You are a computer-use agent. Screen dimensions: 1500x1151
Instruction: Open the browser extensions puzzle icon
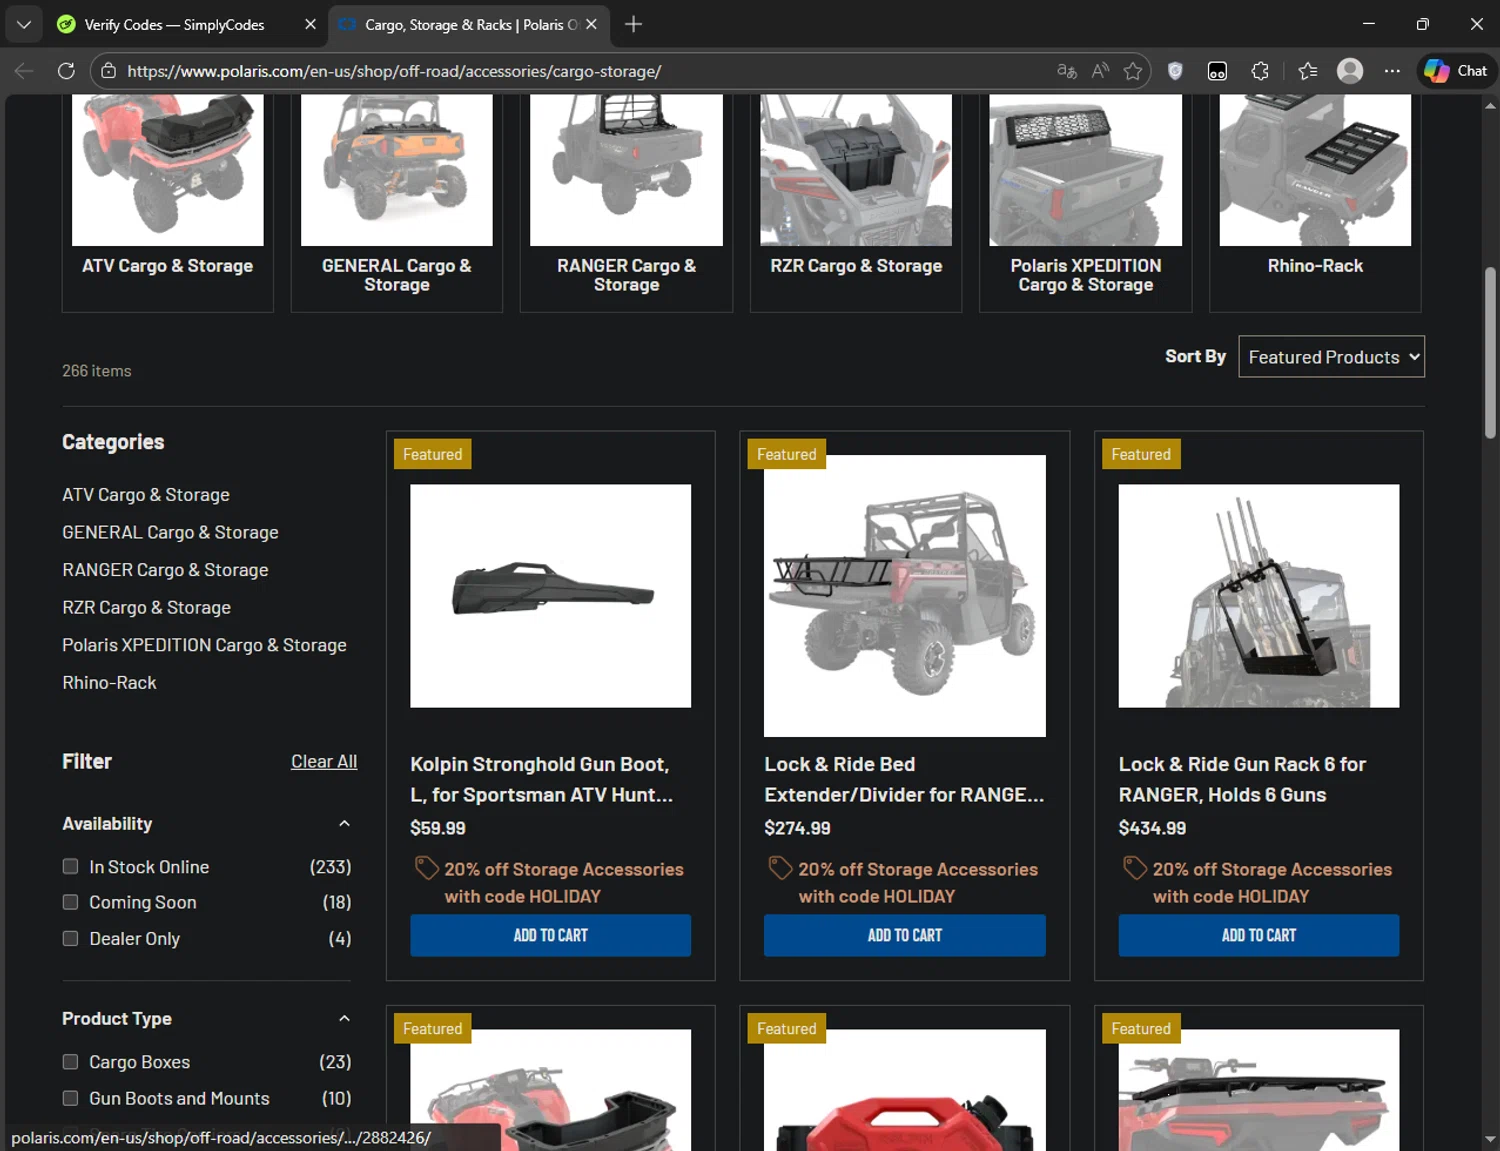click(1260, 71)
